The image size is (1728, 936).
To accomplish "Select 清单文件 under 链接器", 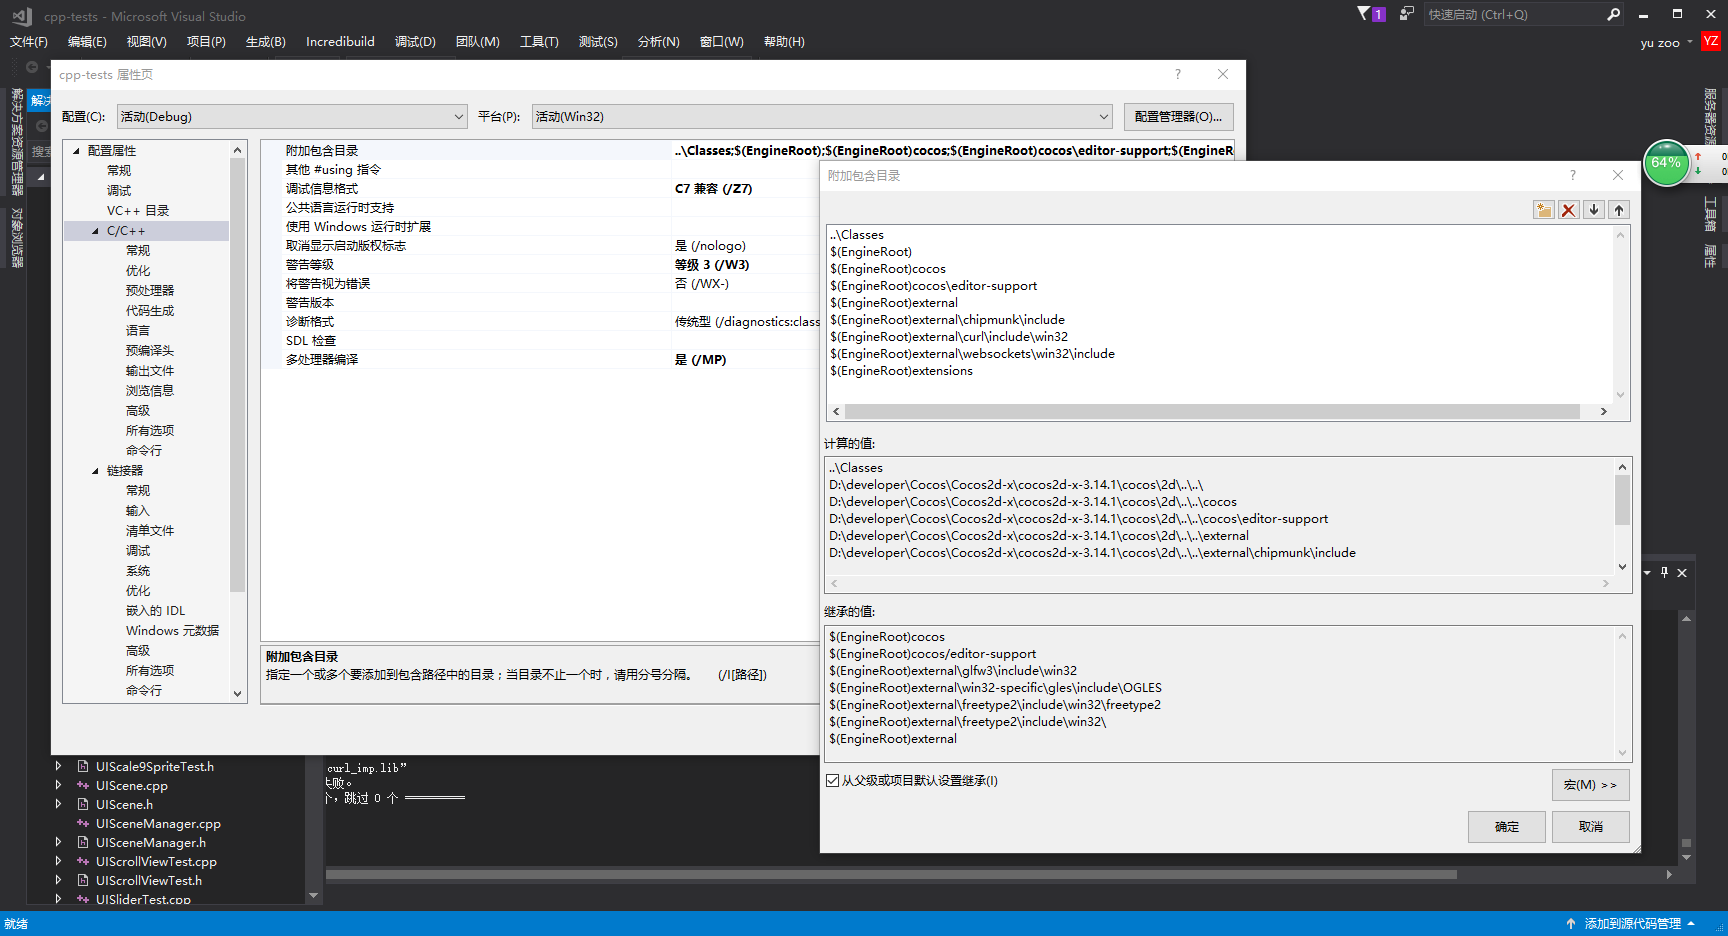I will (150, 531).
